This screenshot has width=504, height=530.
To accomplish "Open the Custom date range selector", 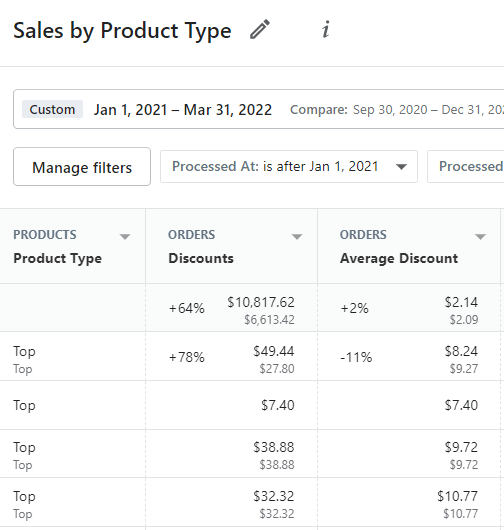I will (x=259, y=109).
